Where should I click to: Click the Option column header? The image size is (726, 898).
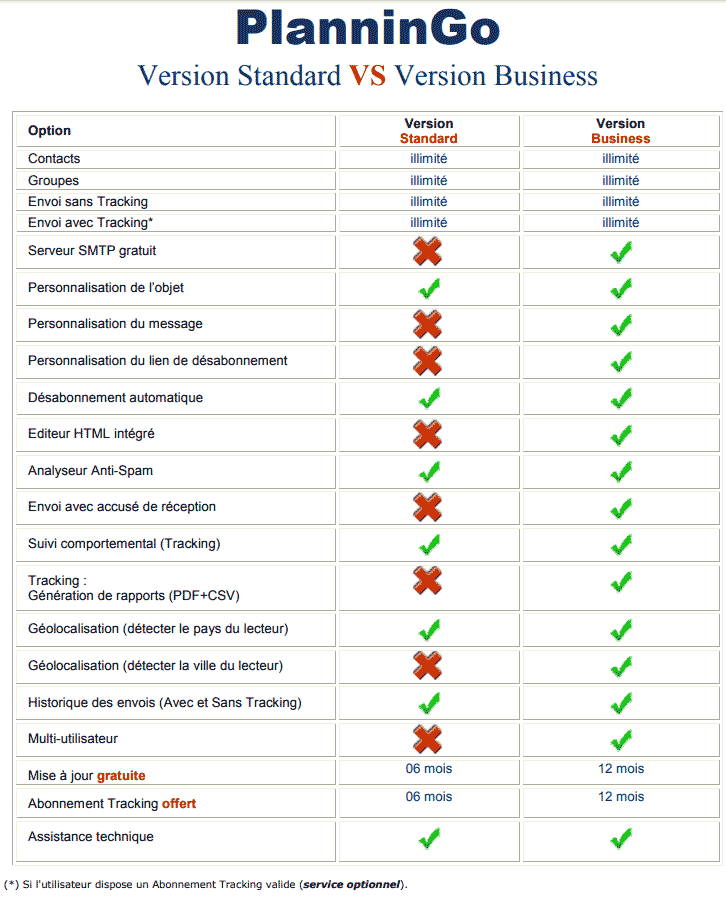tap(50, 131)
